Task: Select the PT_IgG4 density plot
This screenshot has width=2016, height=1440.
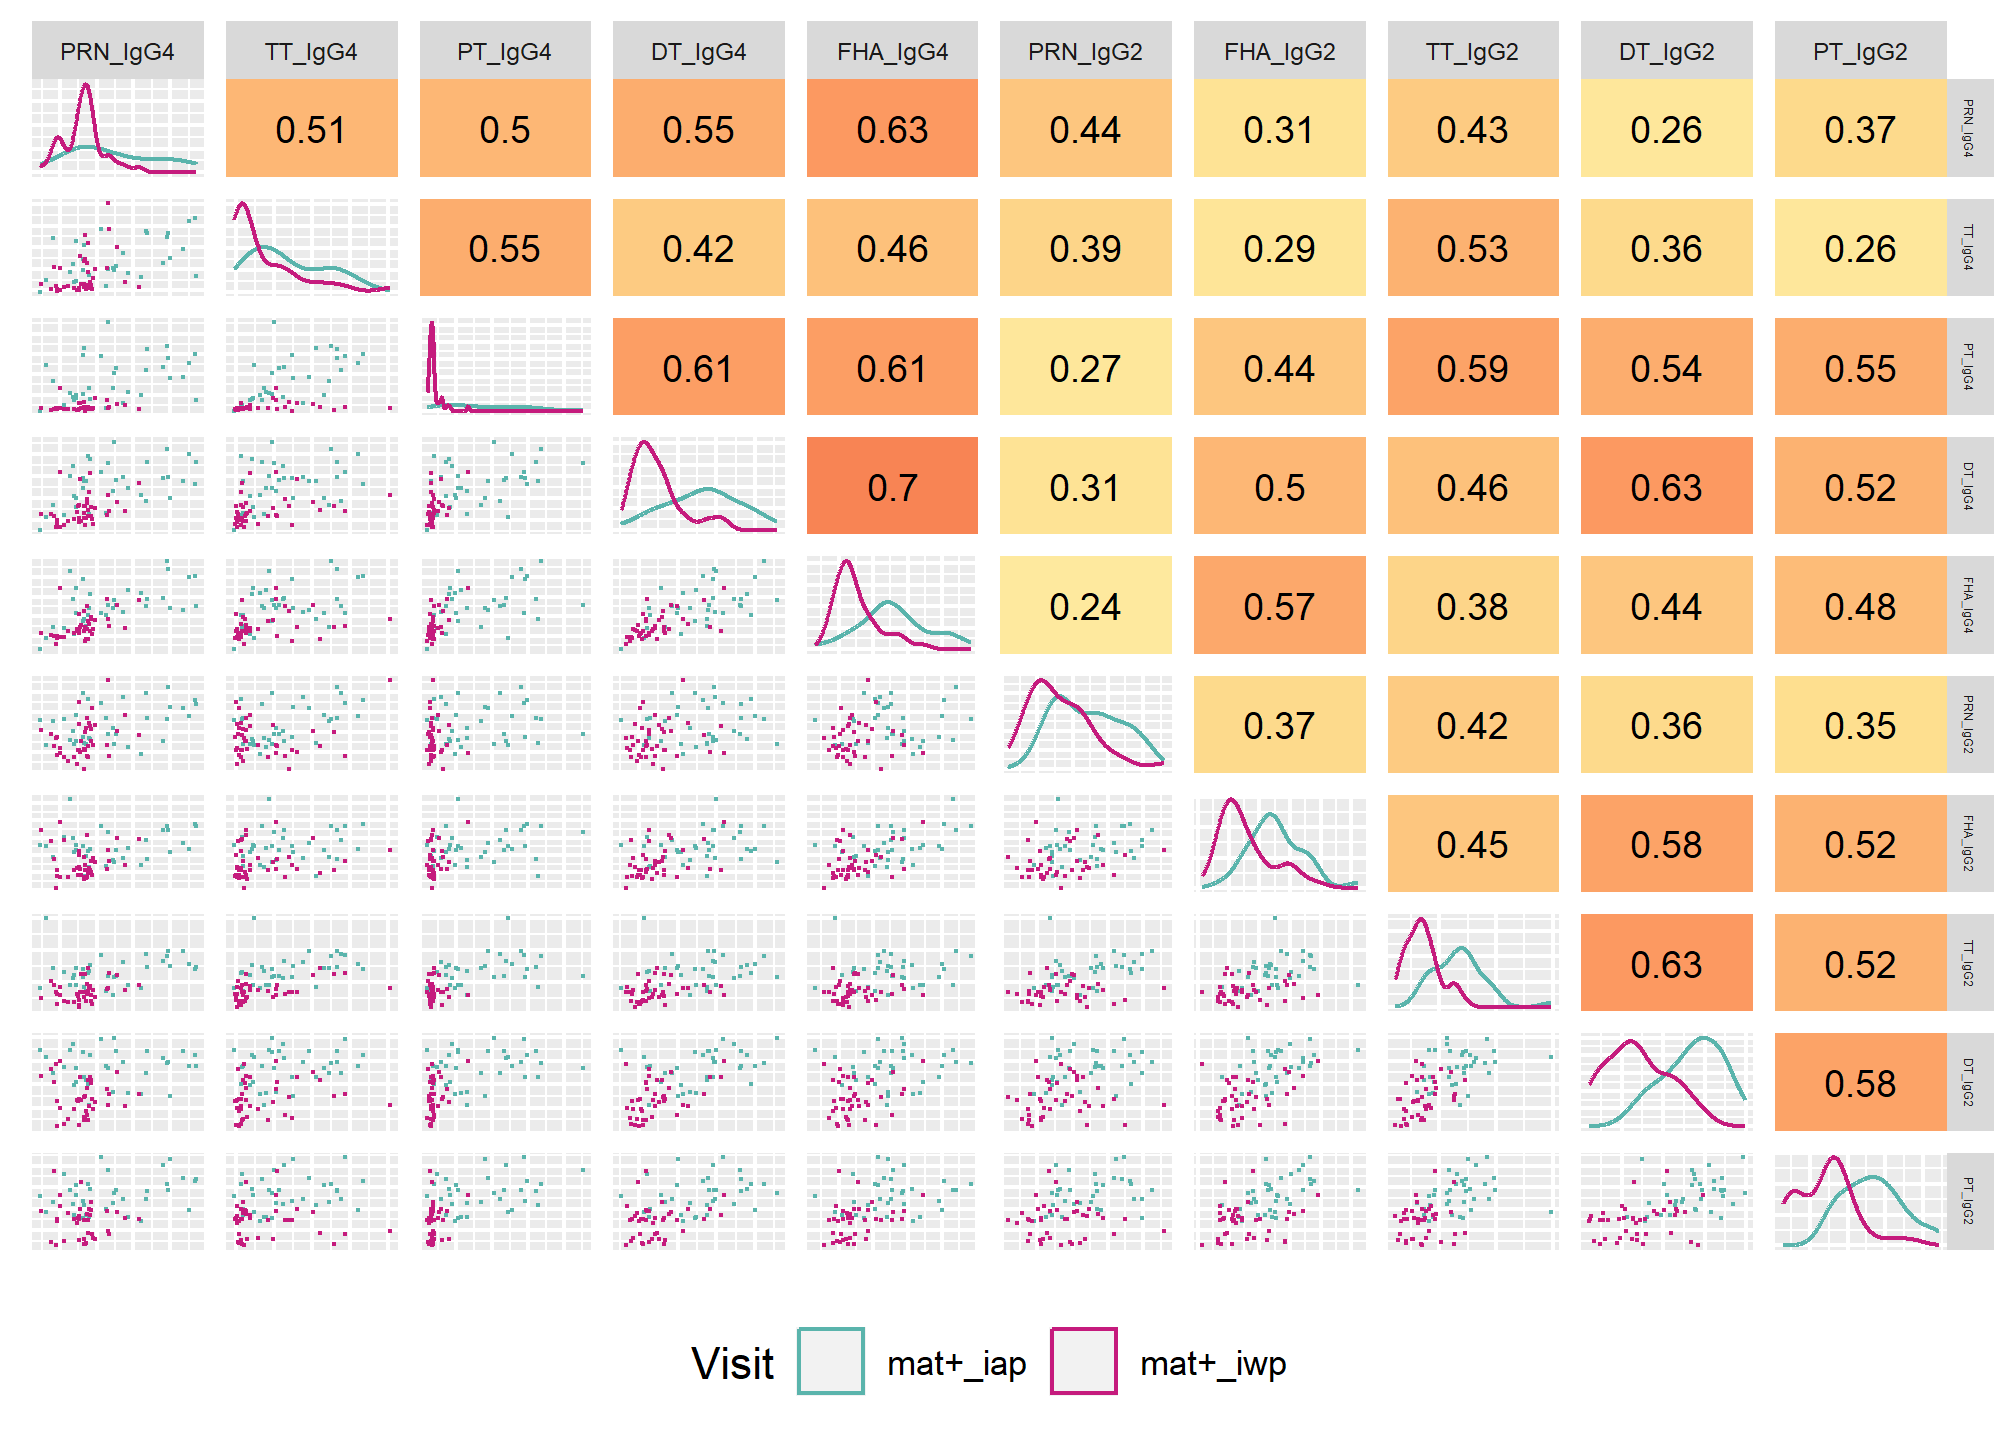Action: pyautogui.click(x=505, y=367)
